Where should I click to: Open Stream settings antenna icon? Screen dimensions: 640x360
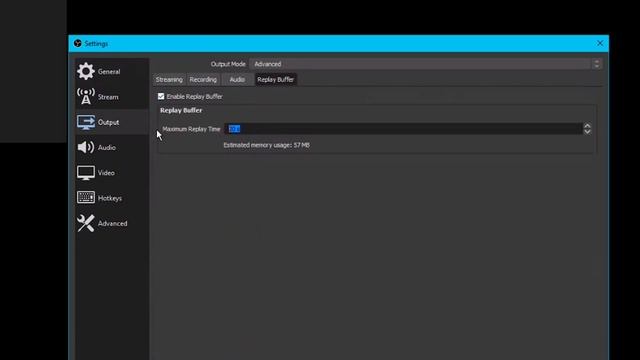[86, 97]
